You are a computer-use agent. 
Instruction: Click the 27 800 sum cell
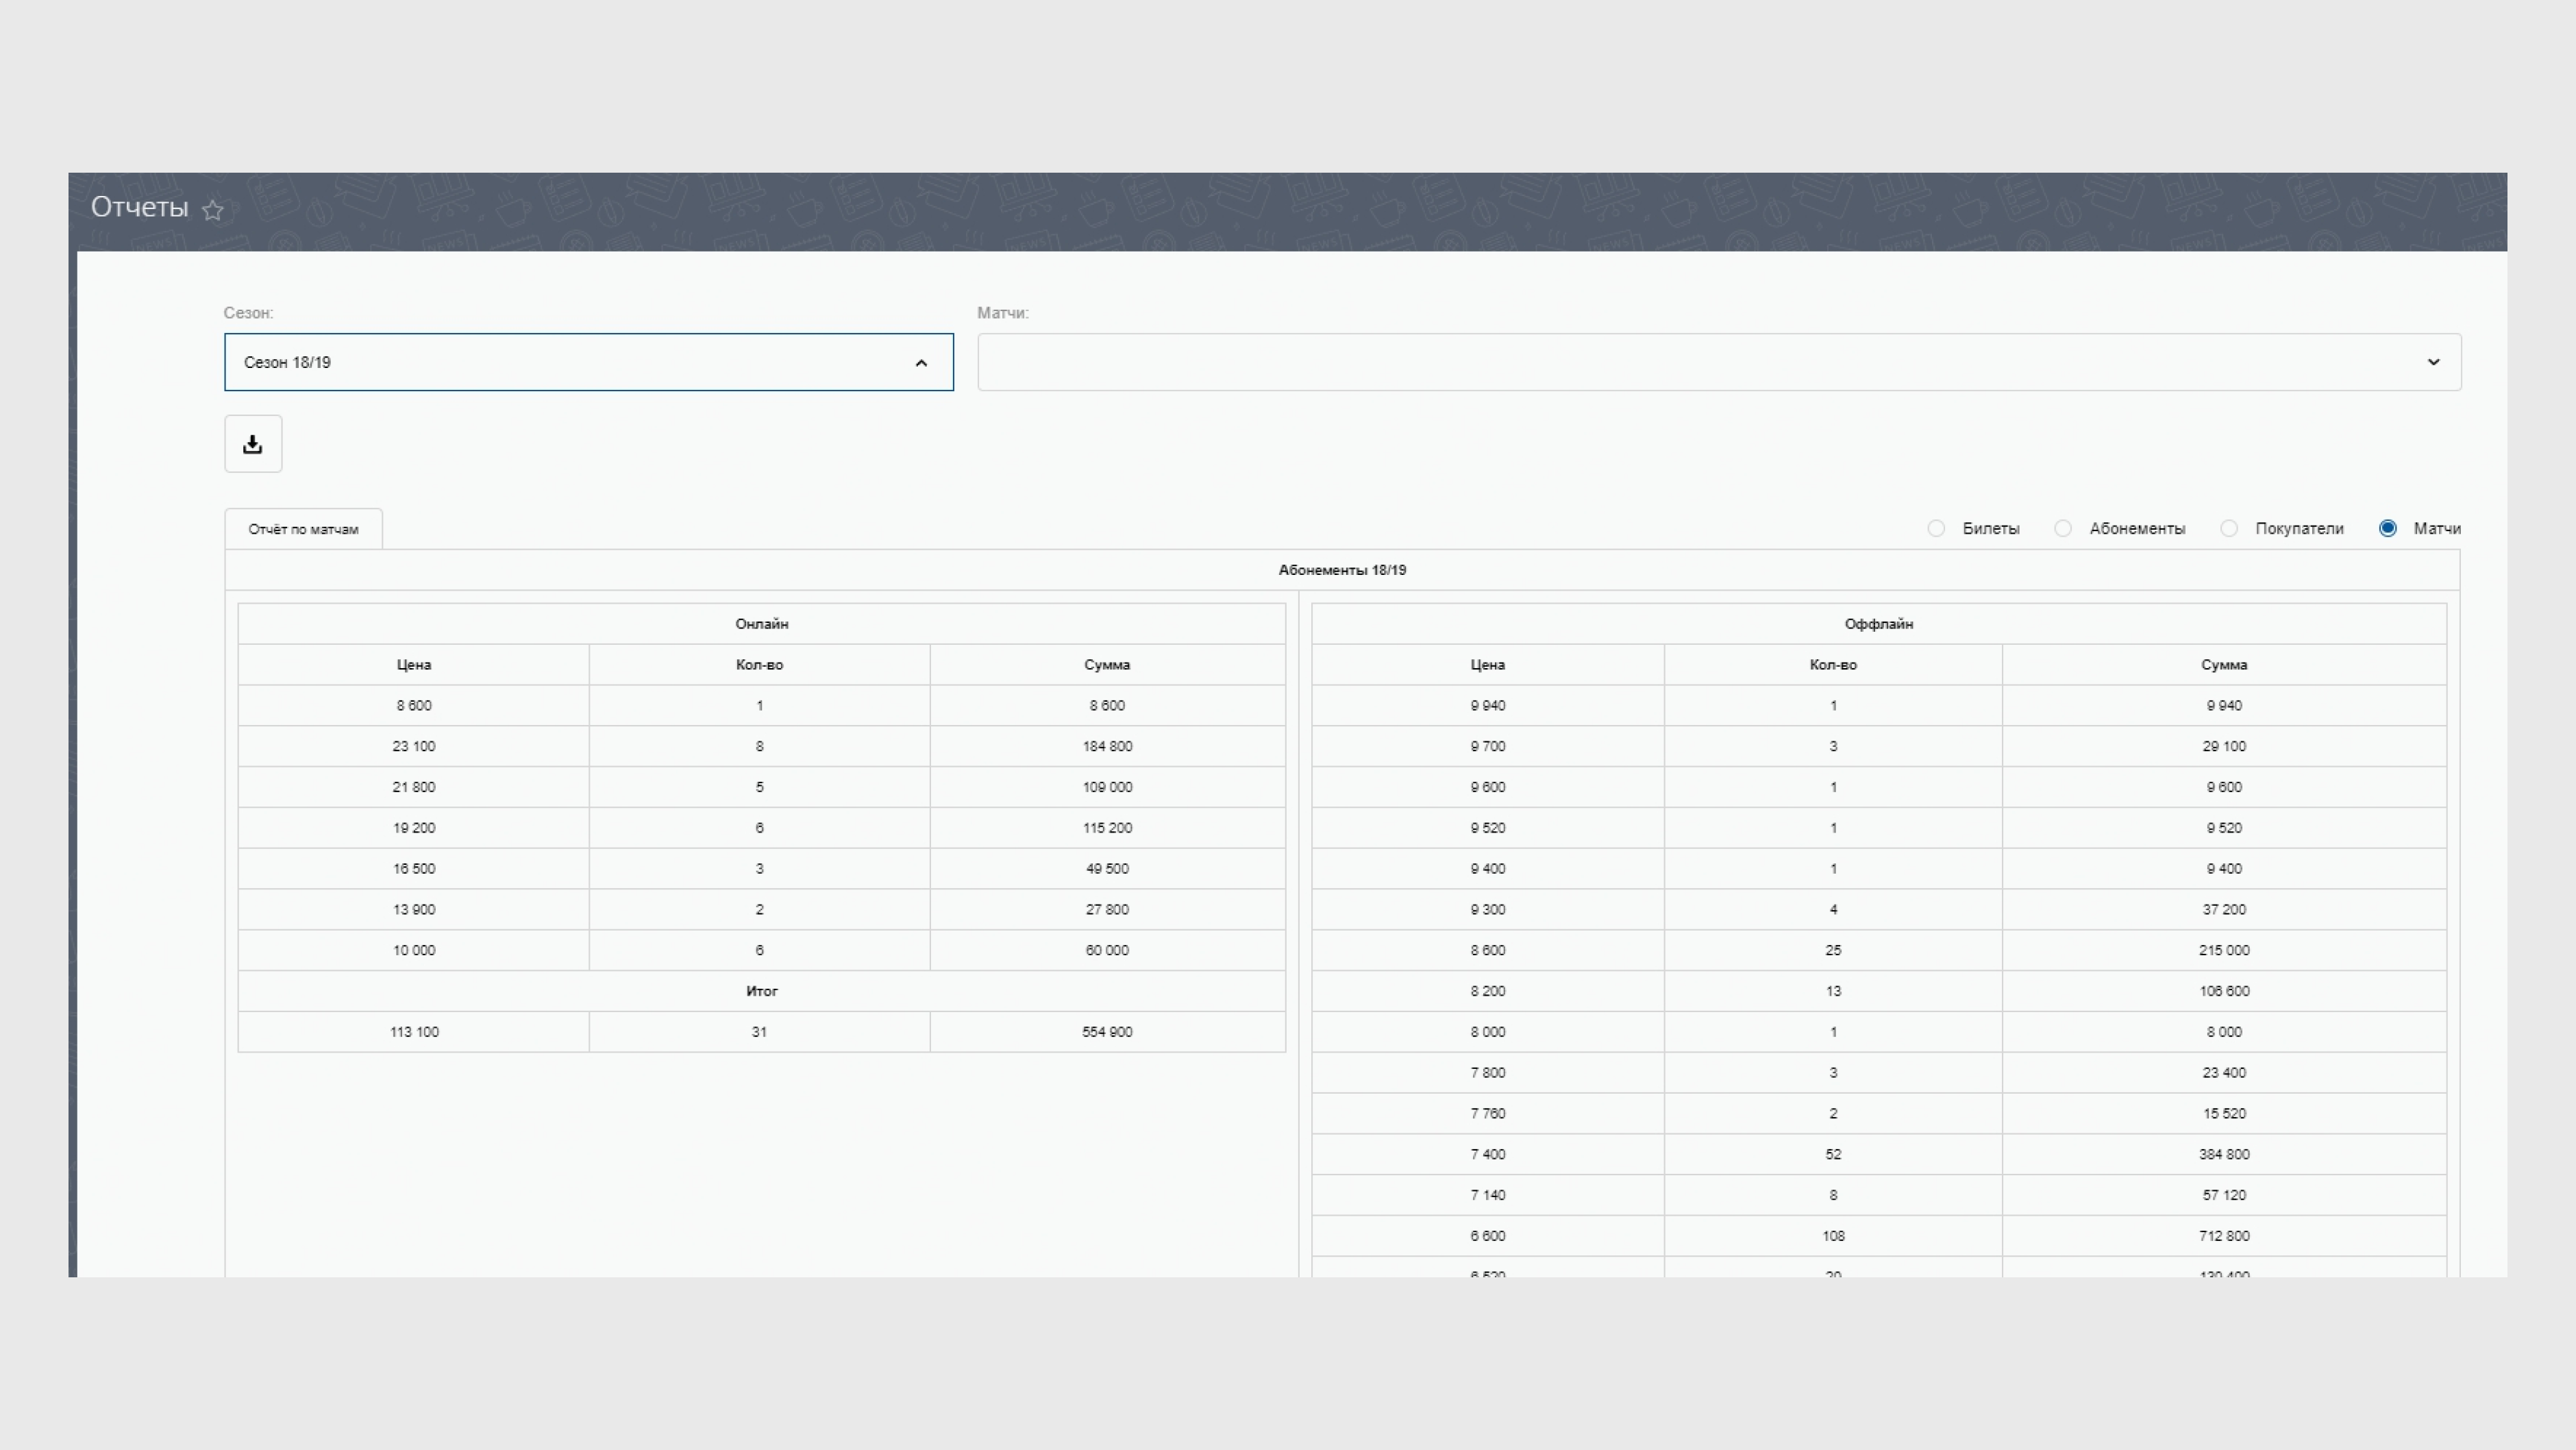pyautogui.click(x=1107, y=910)
